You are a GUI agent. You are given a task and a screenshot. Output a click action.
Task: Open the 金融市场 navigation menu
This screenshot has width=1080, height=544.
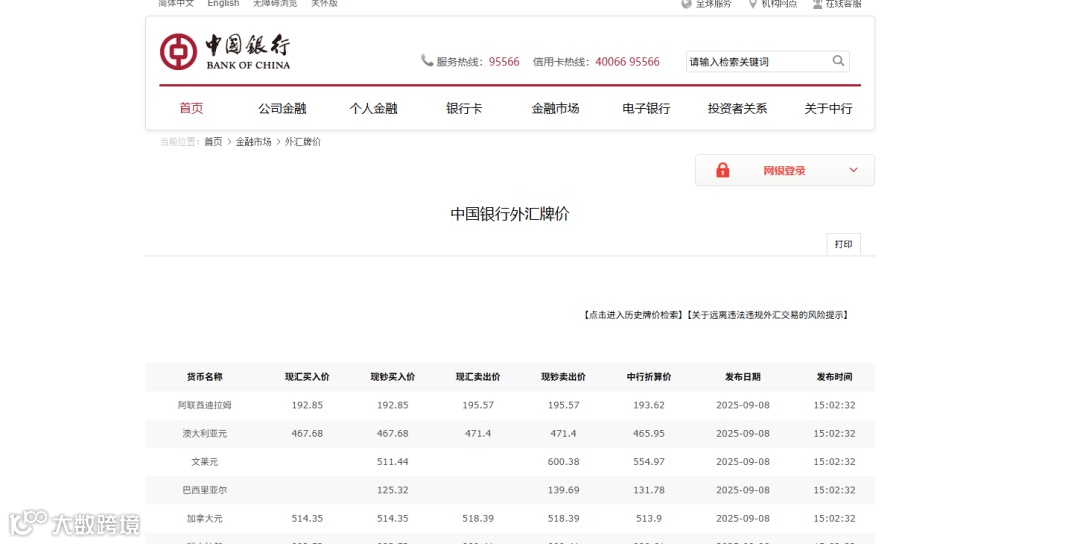pos(555,108)
